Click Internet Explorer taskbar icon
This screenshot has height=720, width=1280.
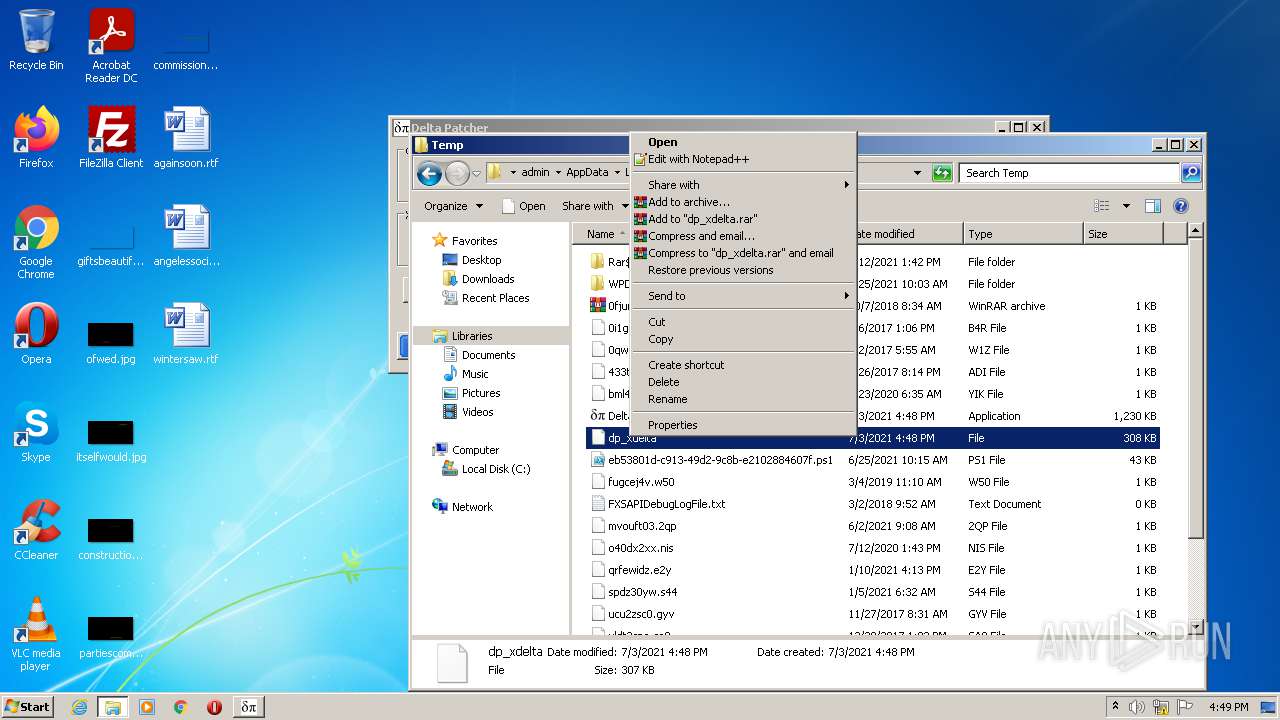79,707
